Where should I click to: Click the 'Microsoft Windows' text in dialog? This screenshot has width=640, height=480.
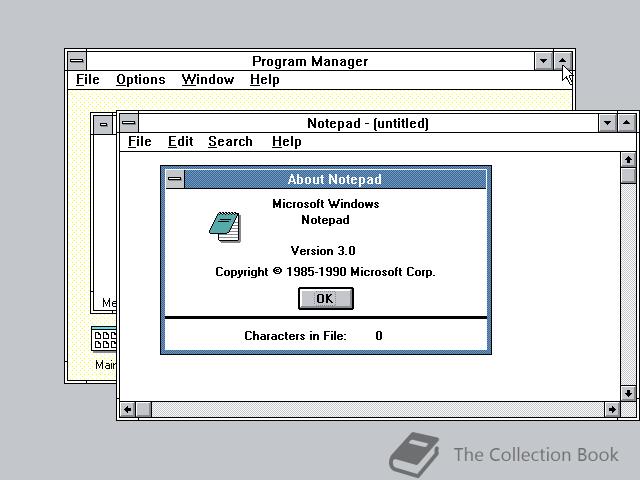tap(326, 204)
